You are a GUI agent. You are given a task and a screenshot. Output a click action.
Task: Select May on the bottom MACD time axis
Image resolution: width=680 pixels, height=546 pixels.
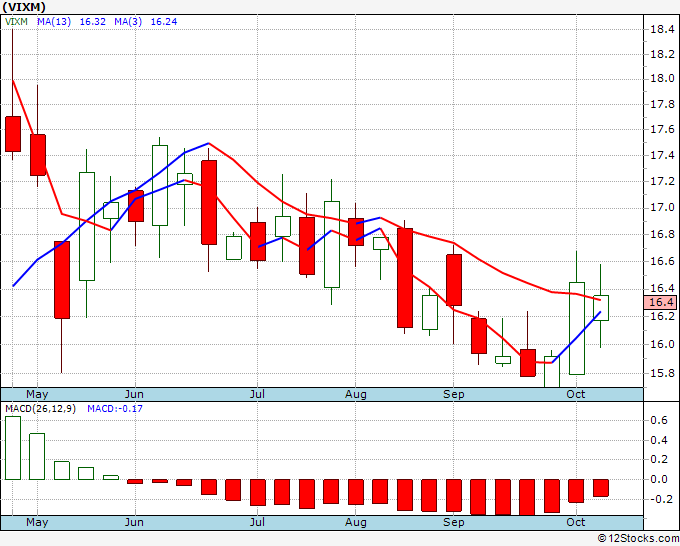[37, 522]
